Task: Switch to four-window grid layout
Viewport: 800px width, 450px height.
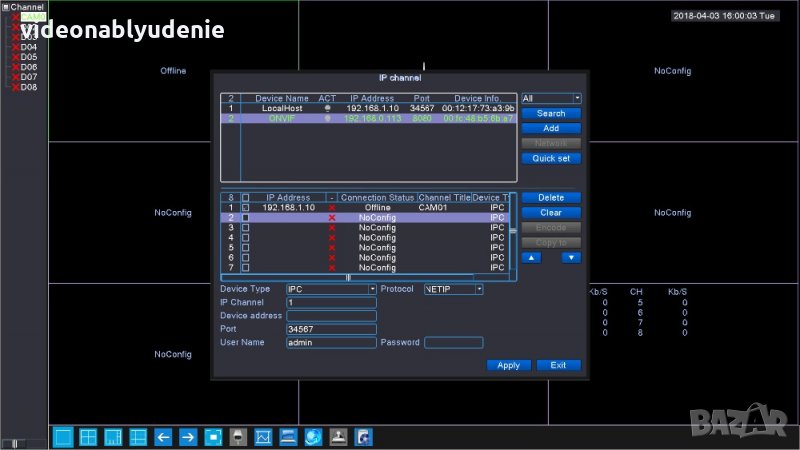Action: 88,437
